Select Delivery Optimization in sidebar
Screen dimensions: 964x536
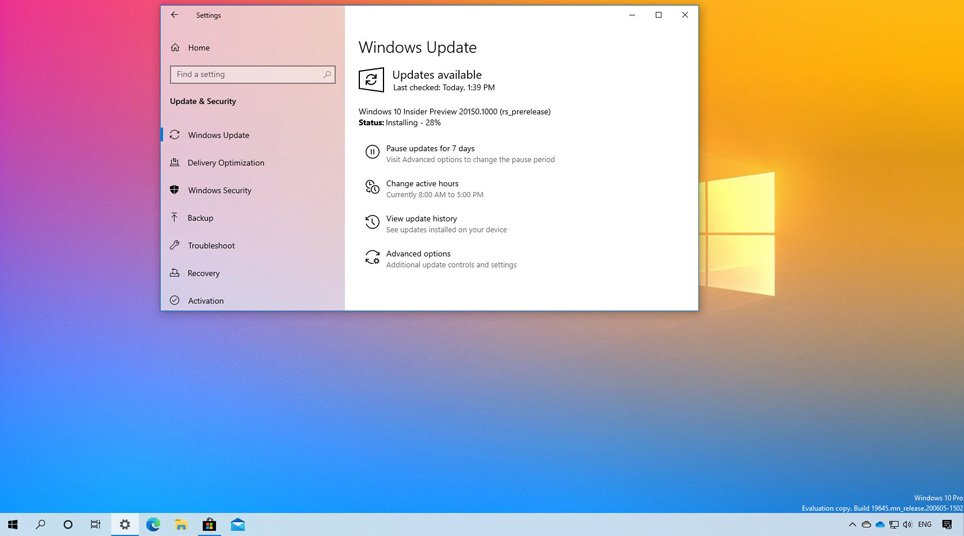226,163
